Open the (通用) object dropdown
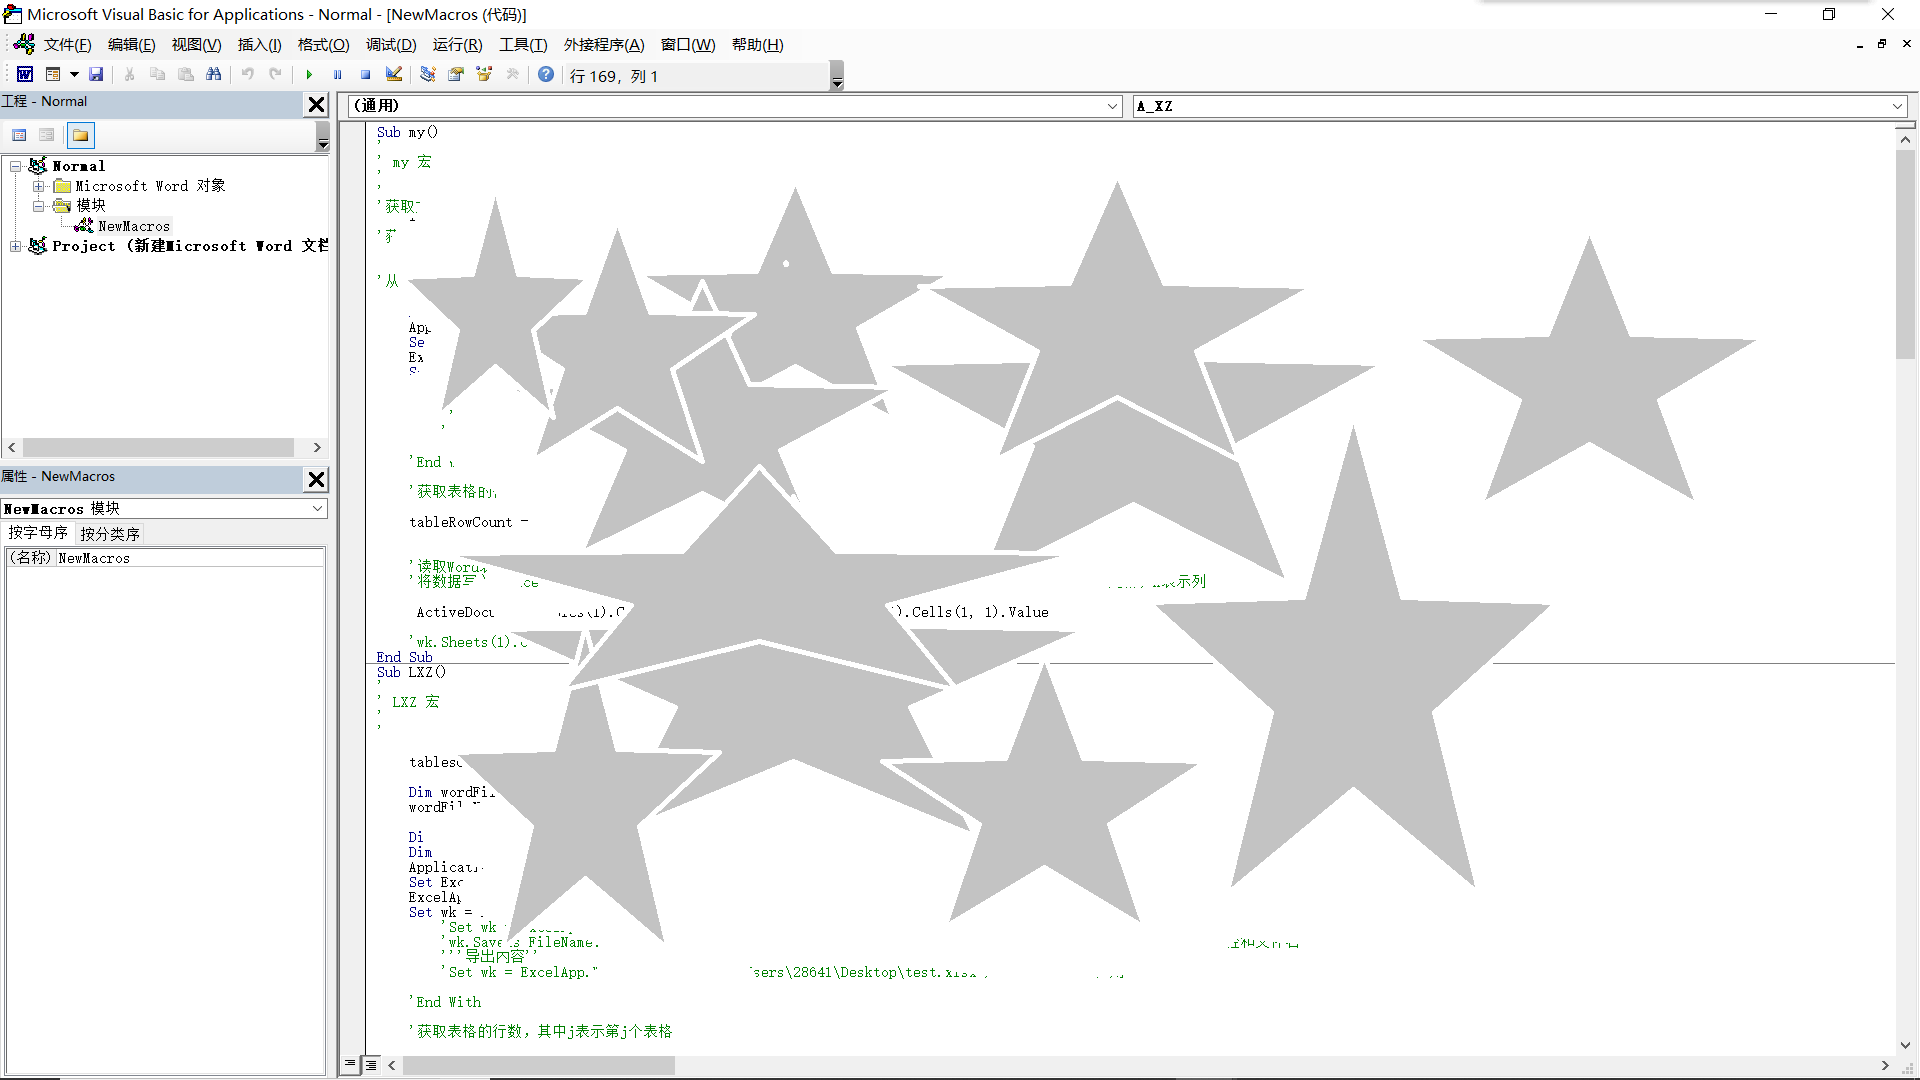Screen dimensions: 1920x1080 [x=1113, y=106]
